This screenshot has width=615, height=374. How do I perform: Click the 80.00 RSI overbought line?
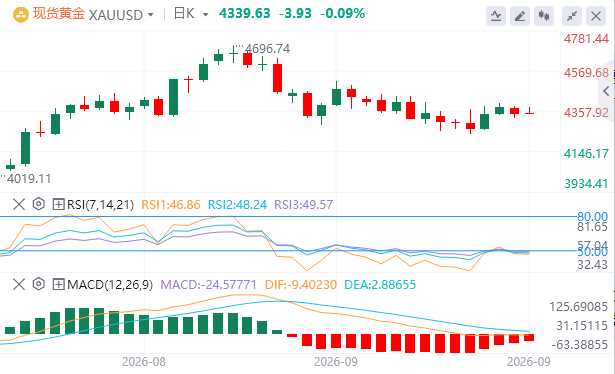coord(288,216)
